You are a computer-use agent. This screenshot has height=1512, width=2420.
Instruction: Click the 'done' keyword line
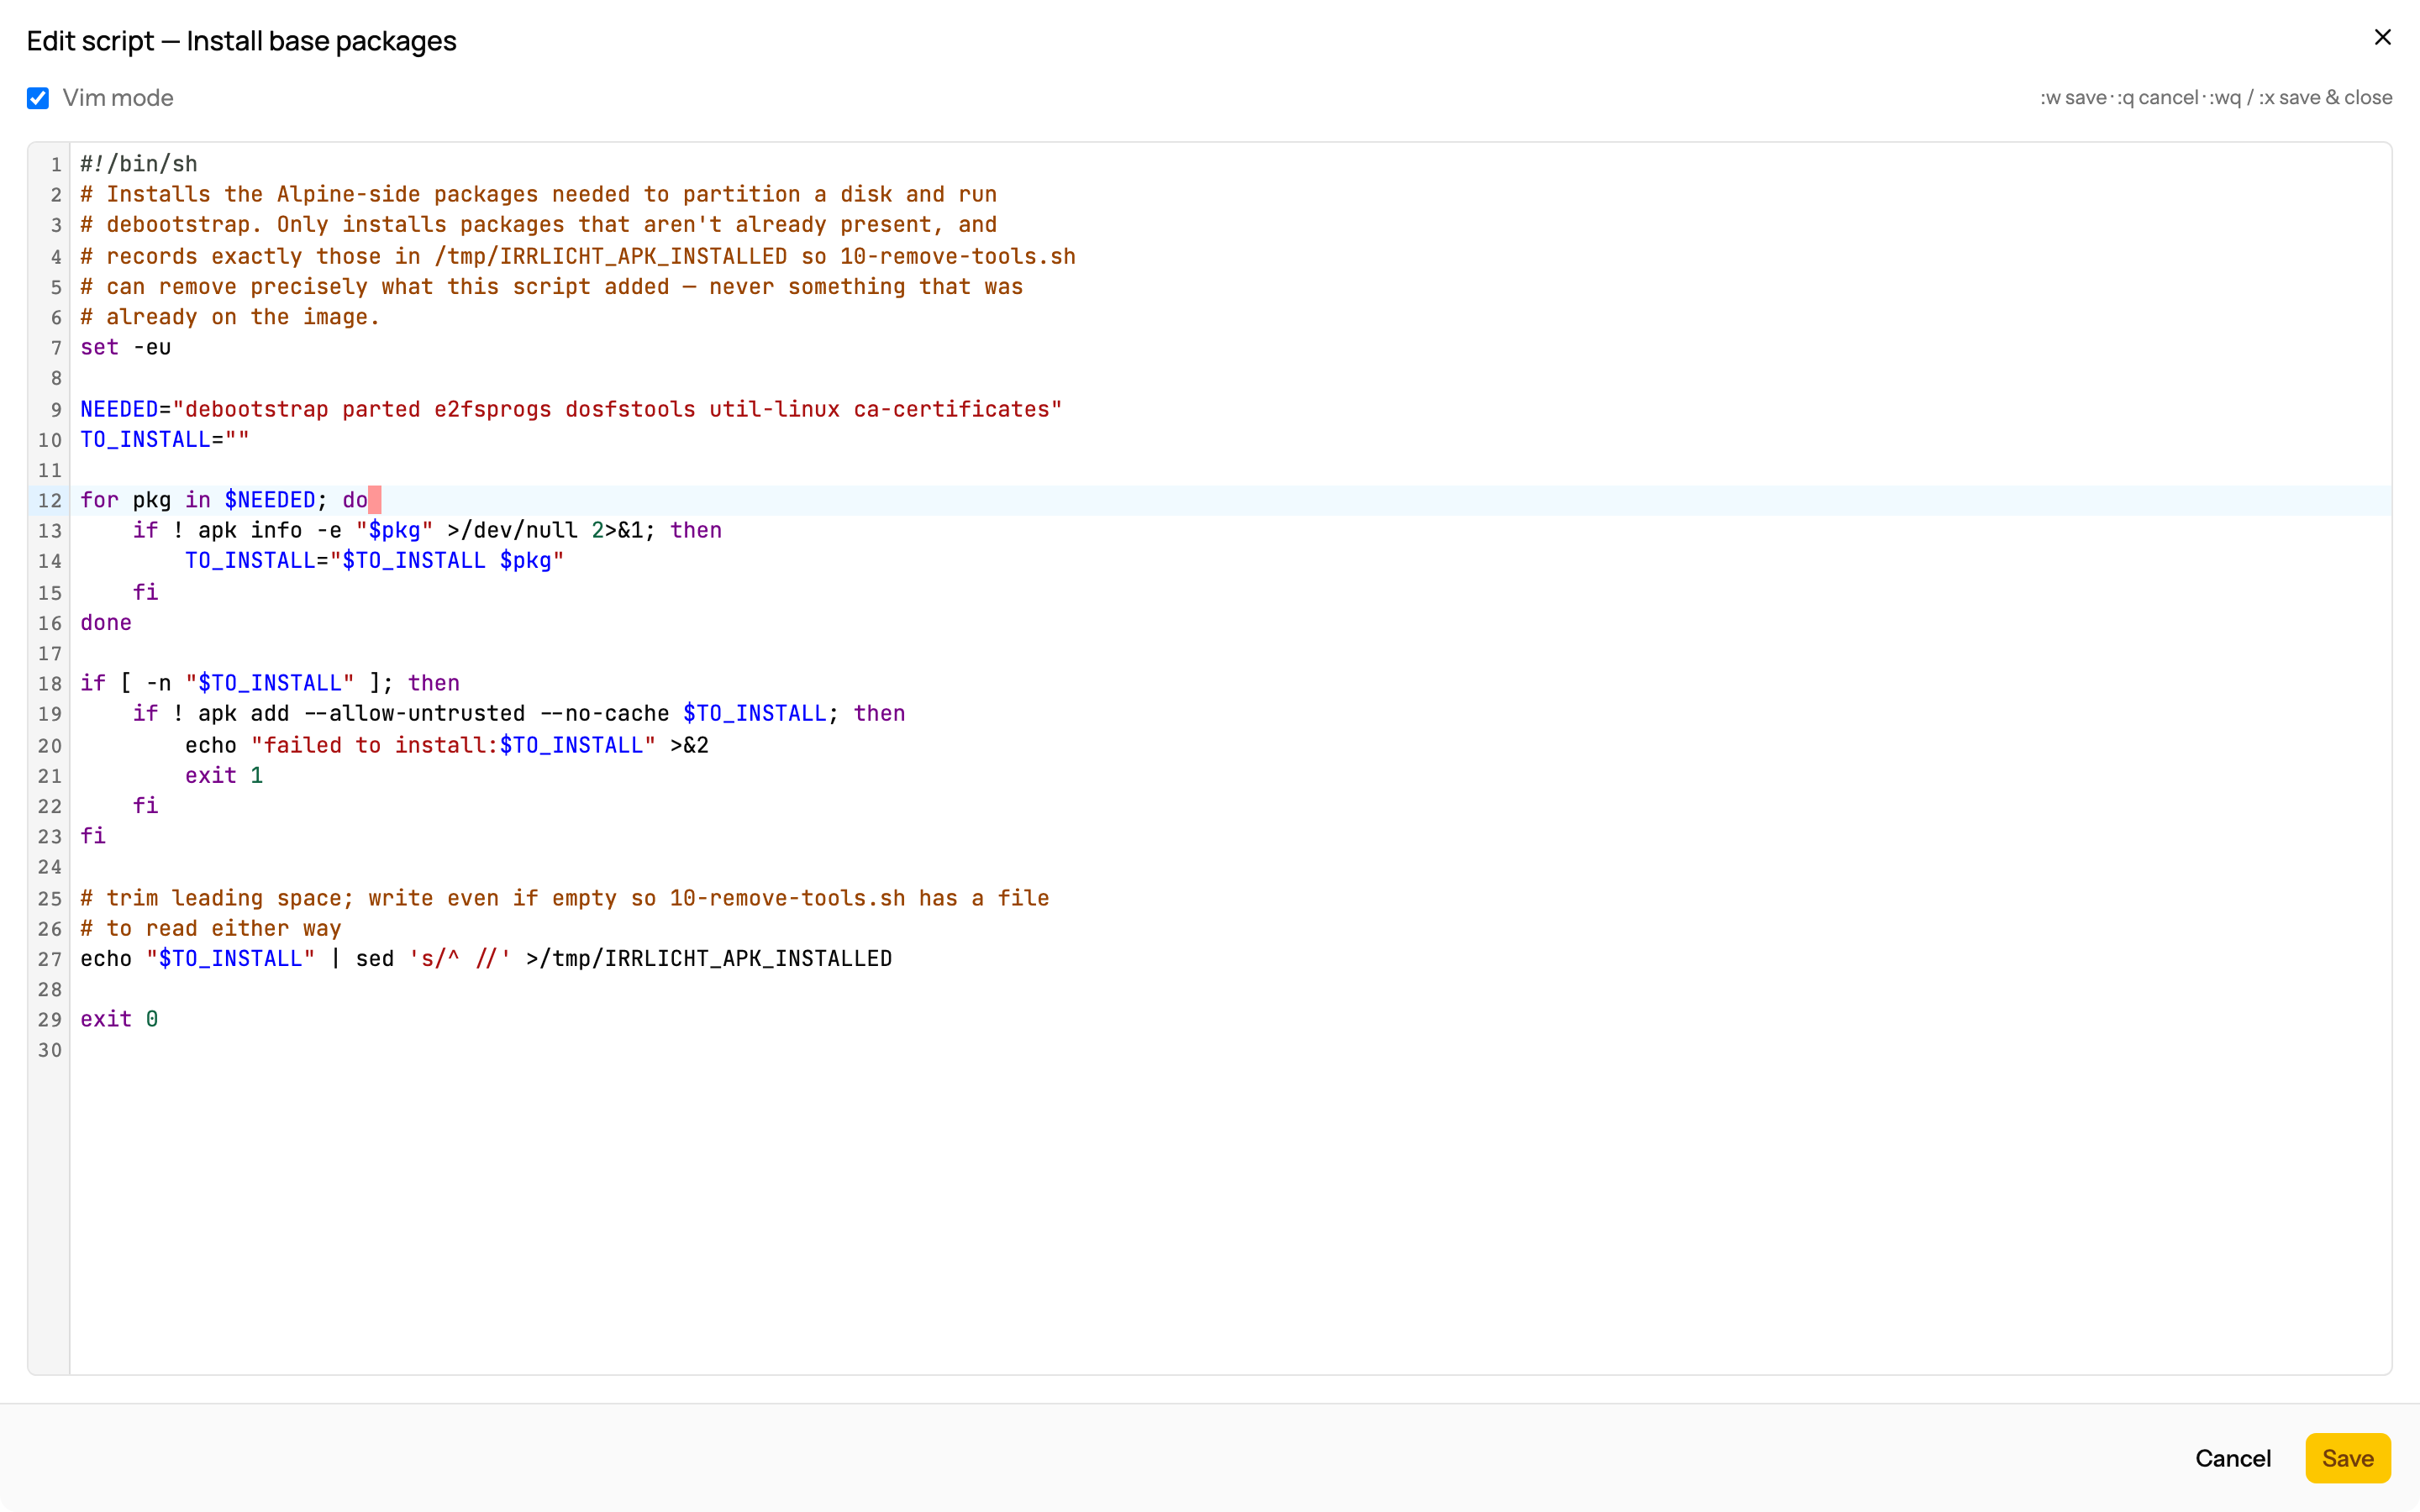(106, 622)
